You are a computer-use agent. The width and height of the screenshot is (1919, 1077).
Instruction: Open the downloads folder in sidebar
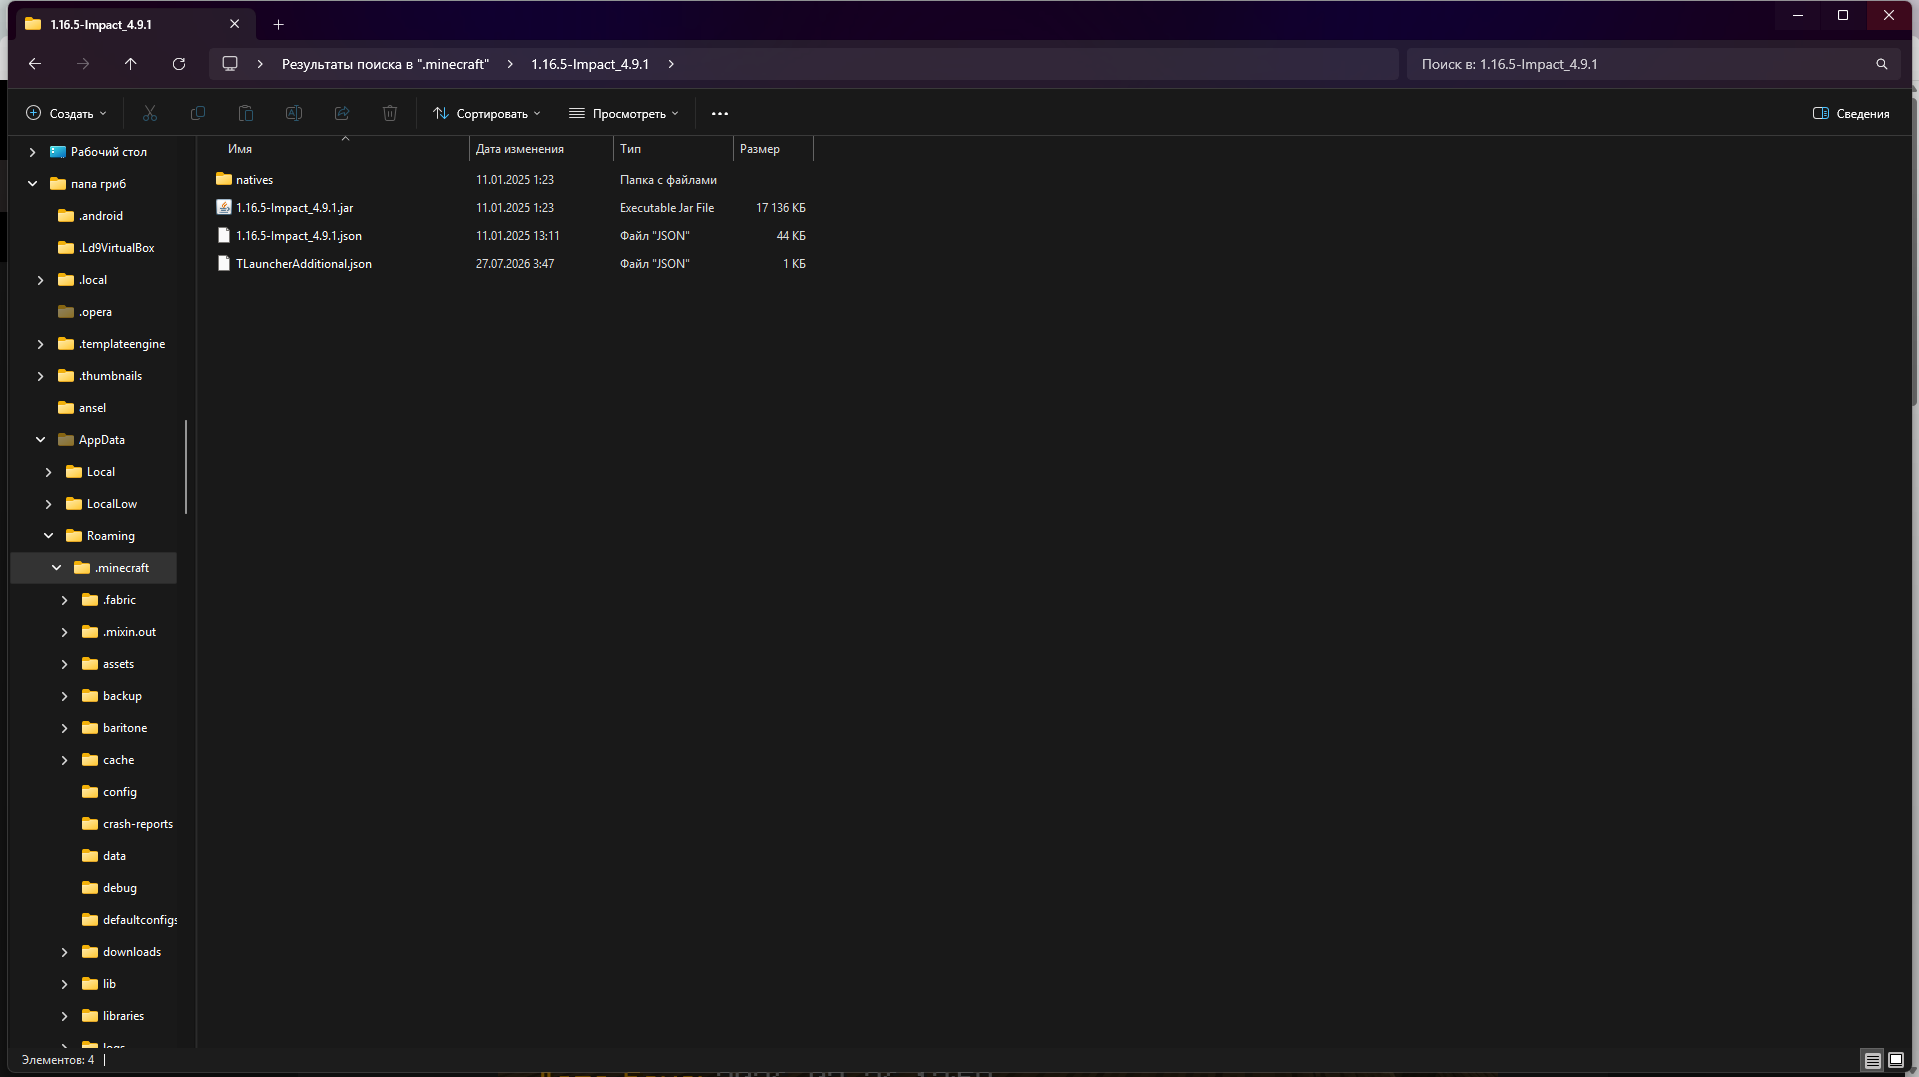coord(121,952)
